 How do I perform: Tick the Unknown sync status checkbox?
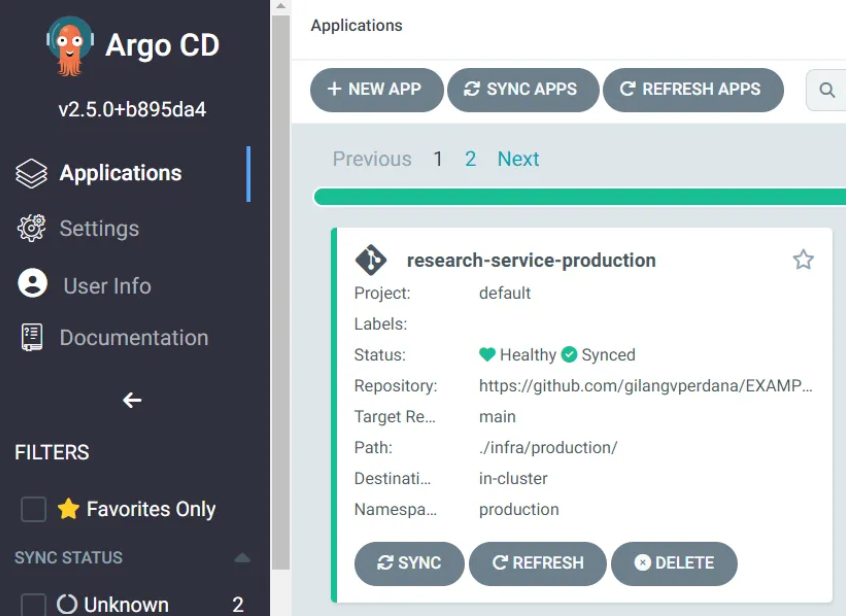point(33,605)
